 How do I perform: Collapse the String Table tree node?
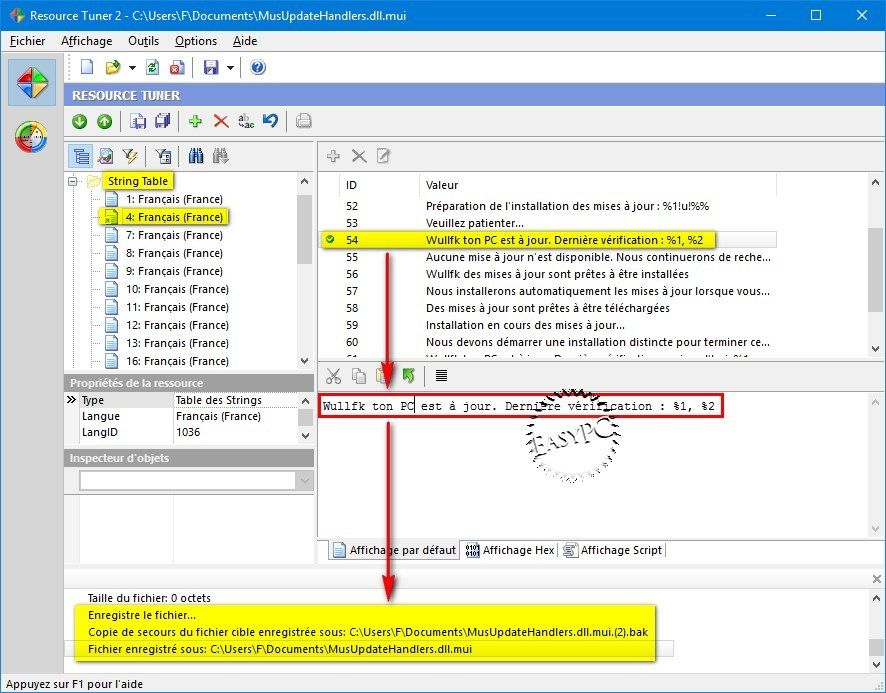[x=72, y=181]
